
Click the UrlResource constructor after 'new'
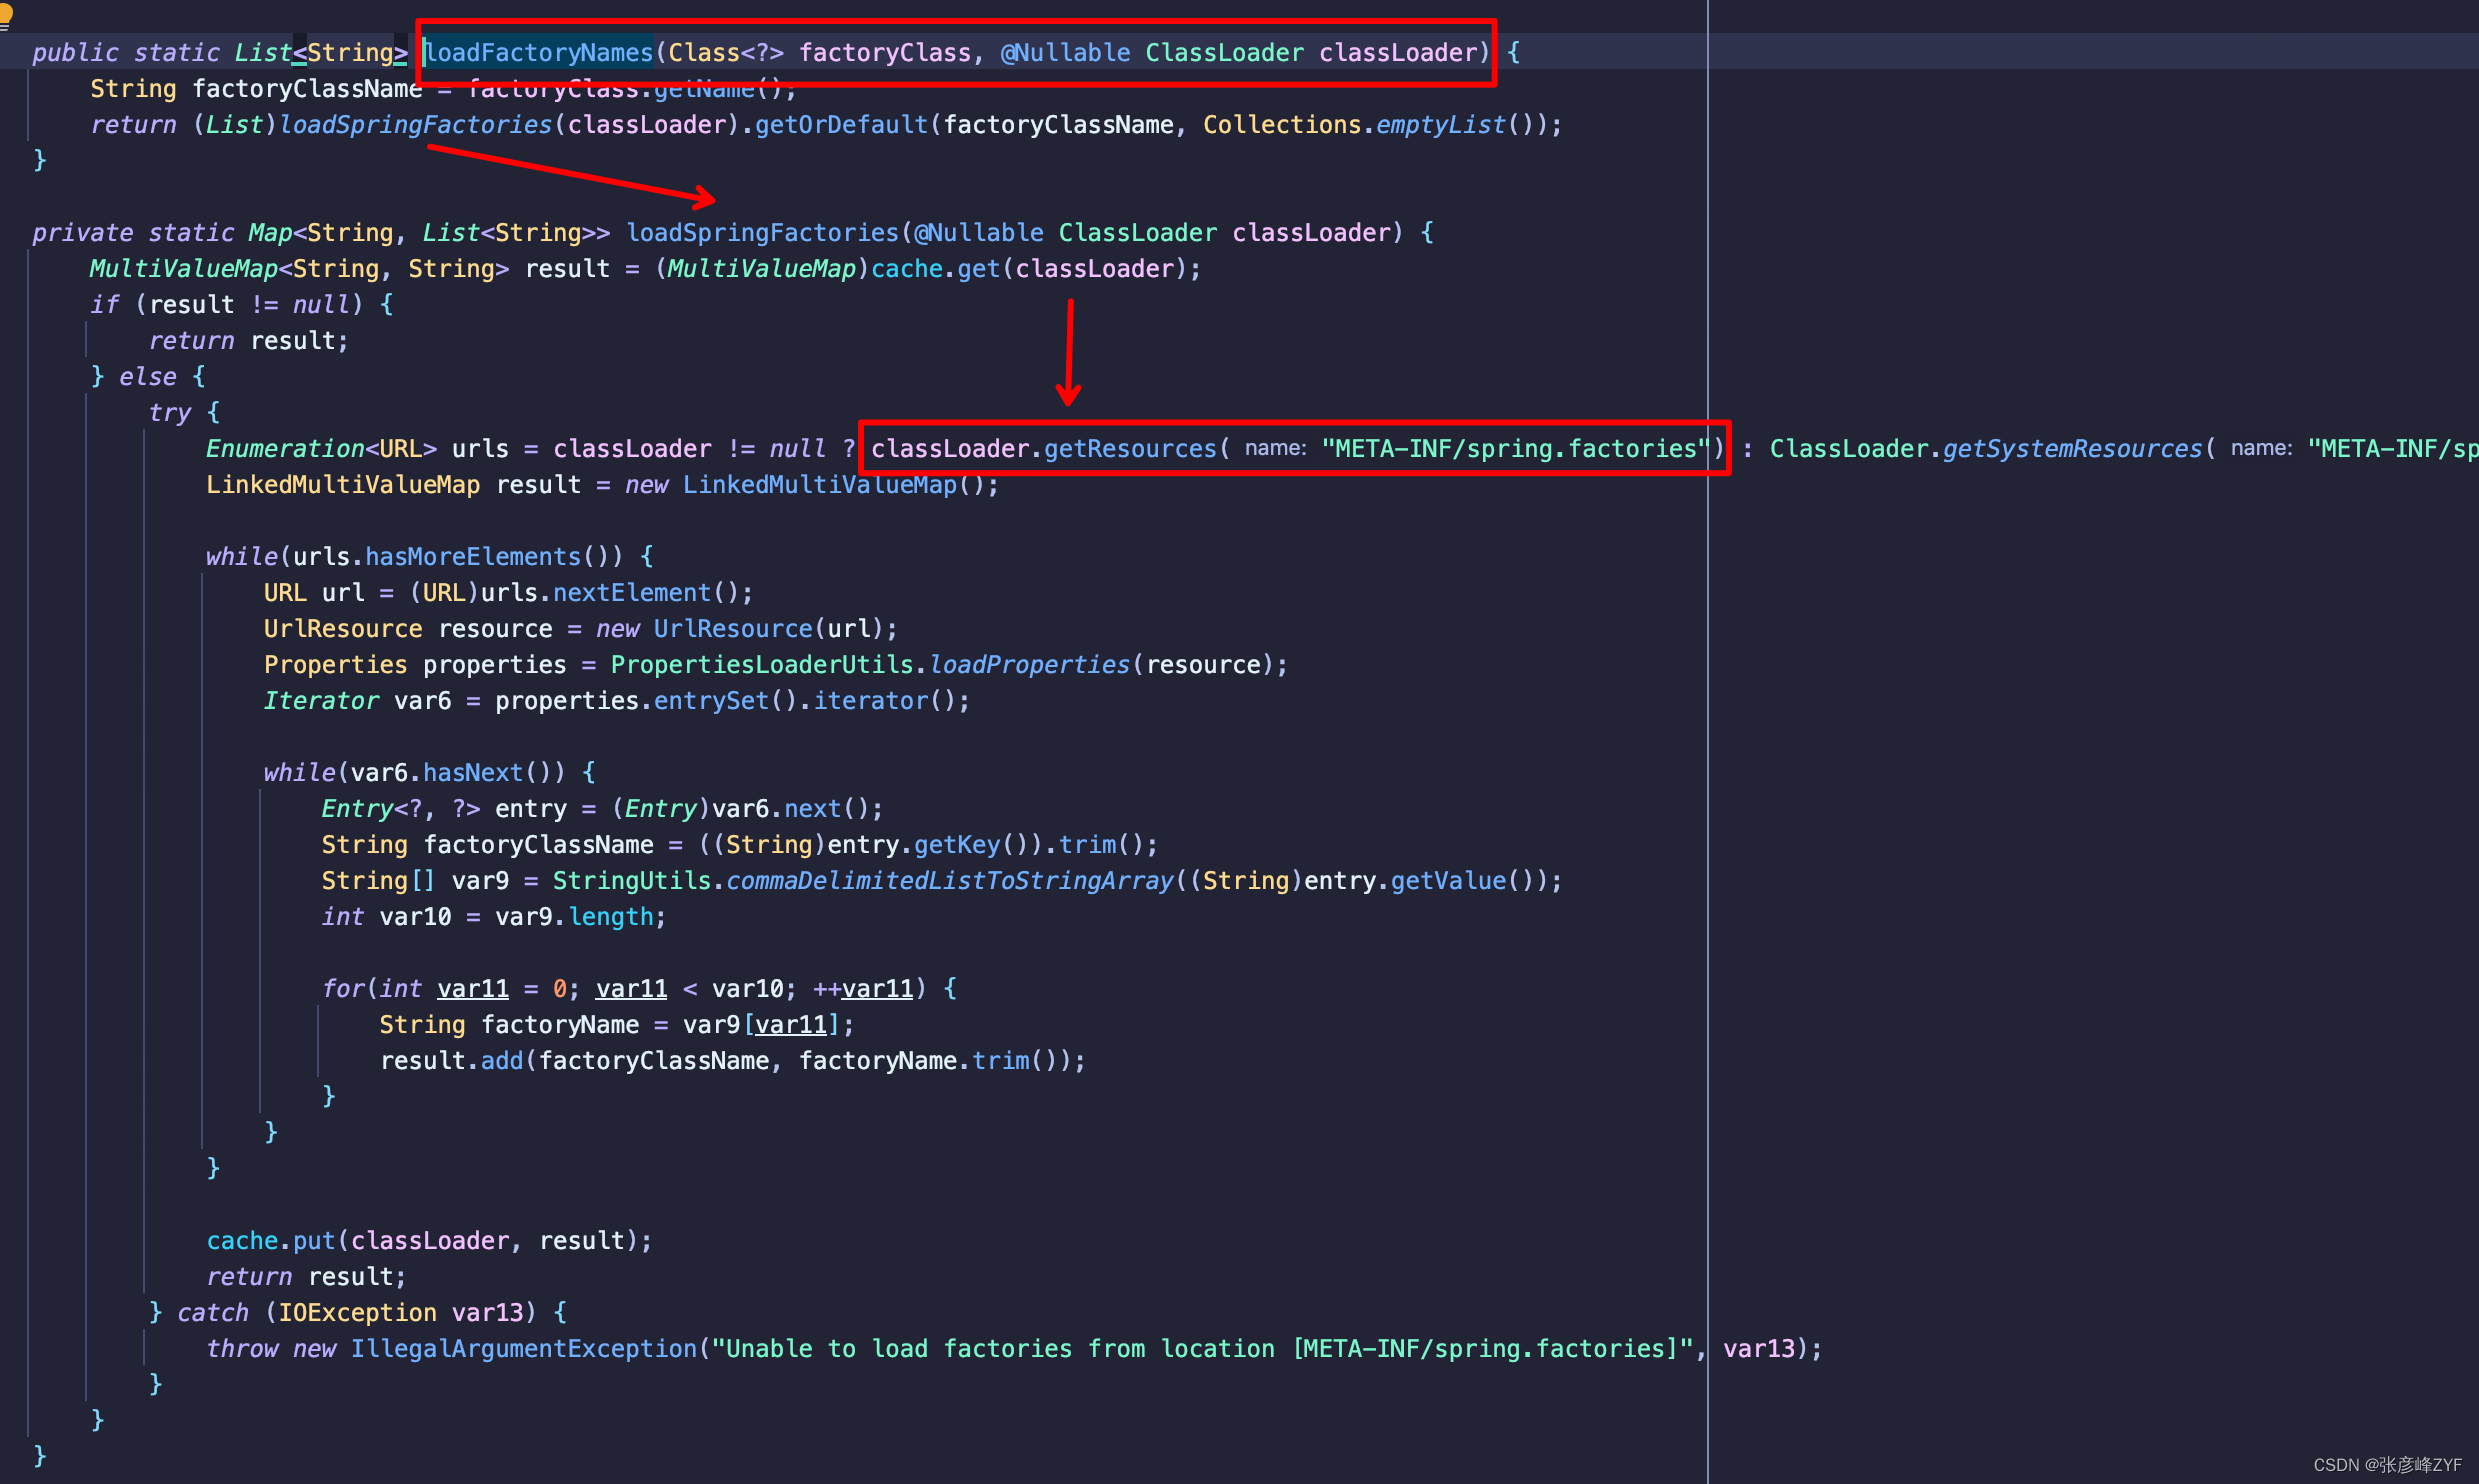(733, 628)
